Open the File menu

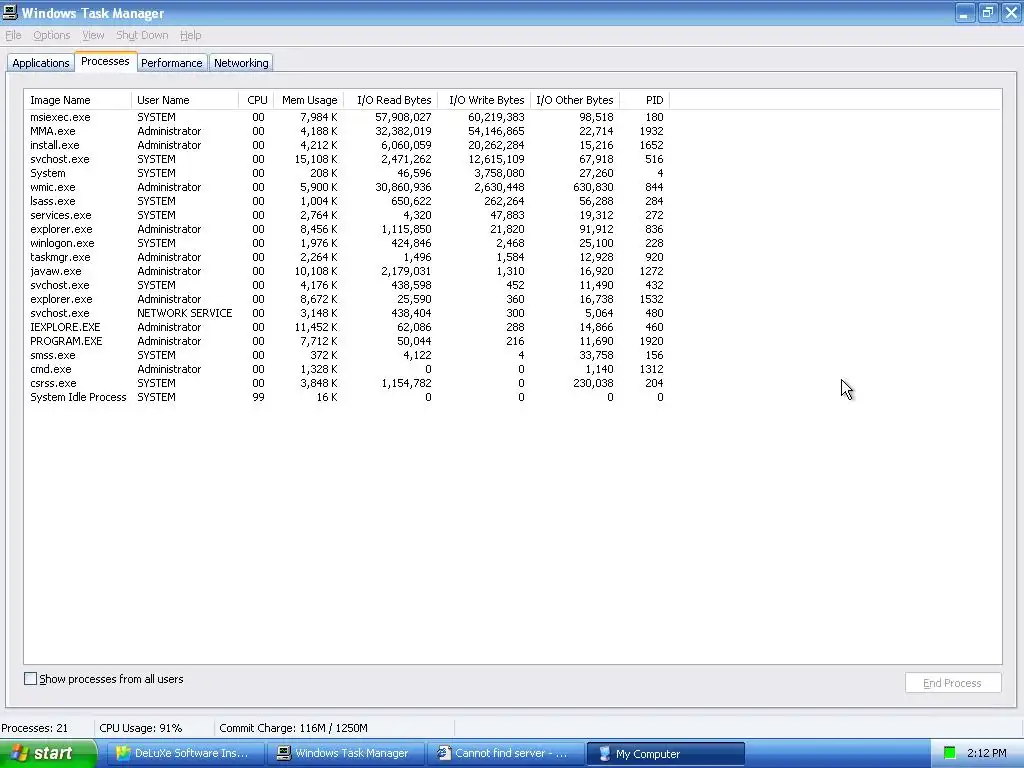13,35
